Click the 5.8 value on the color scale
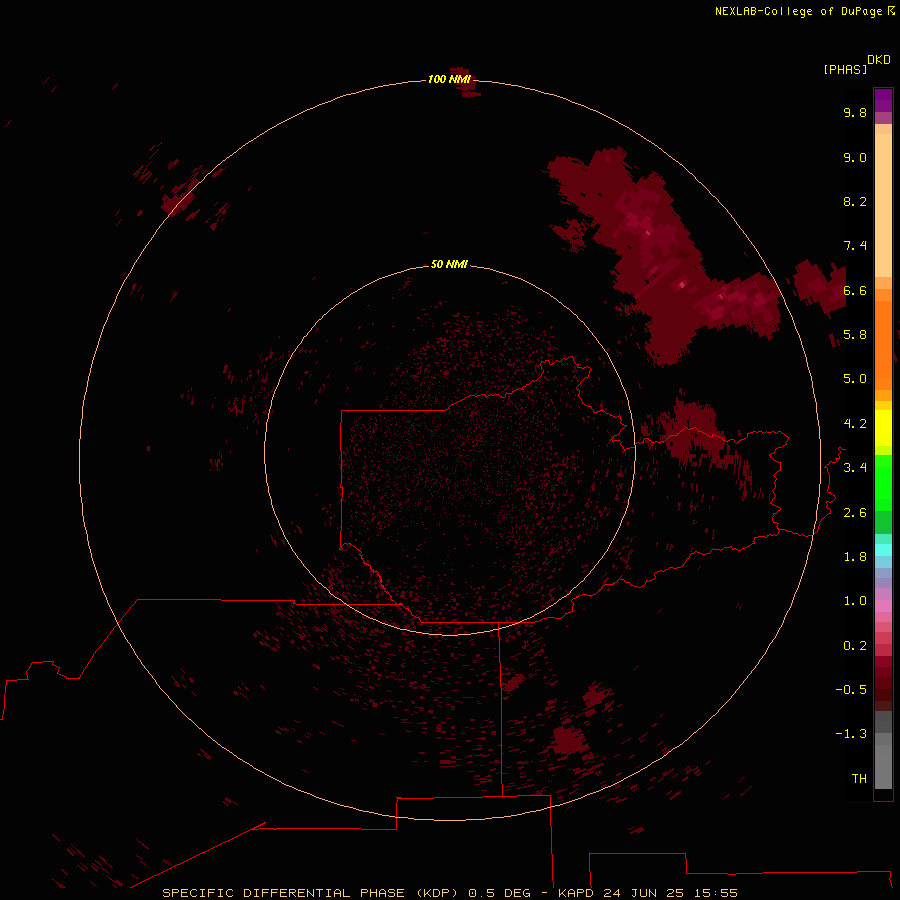900x900 pixels. click(x=855, y=335)
